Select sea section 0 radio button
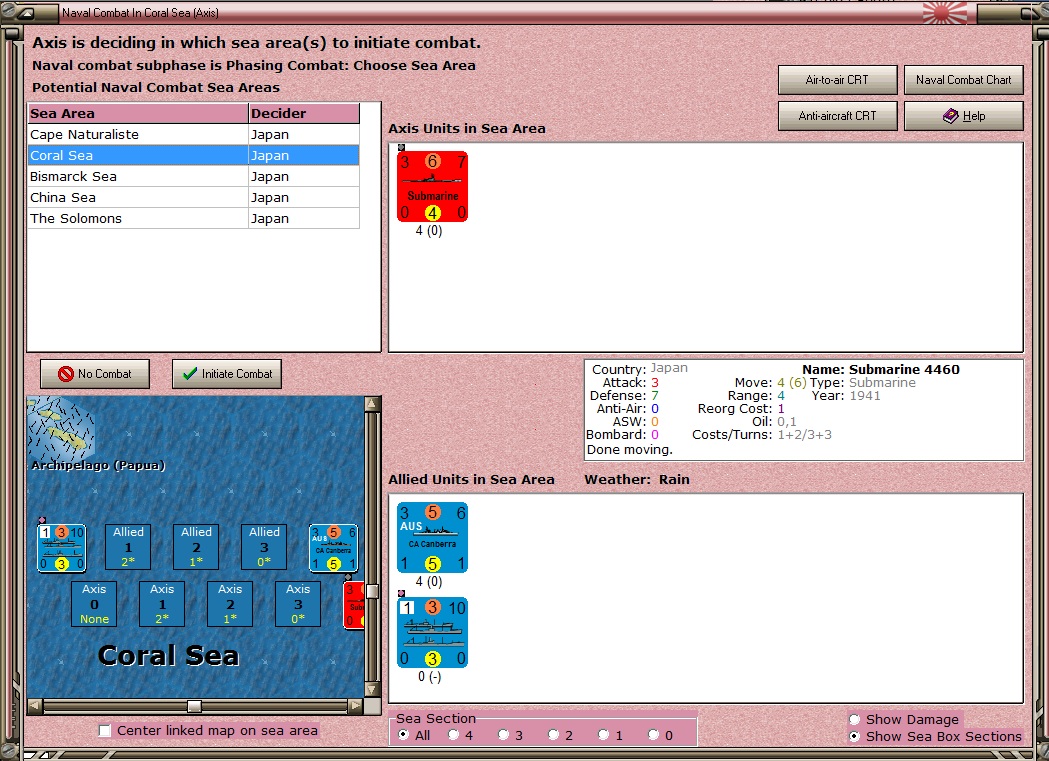This screenshot has width=1049, height=761. (654, 735)
